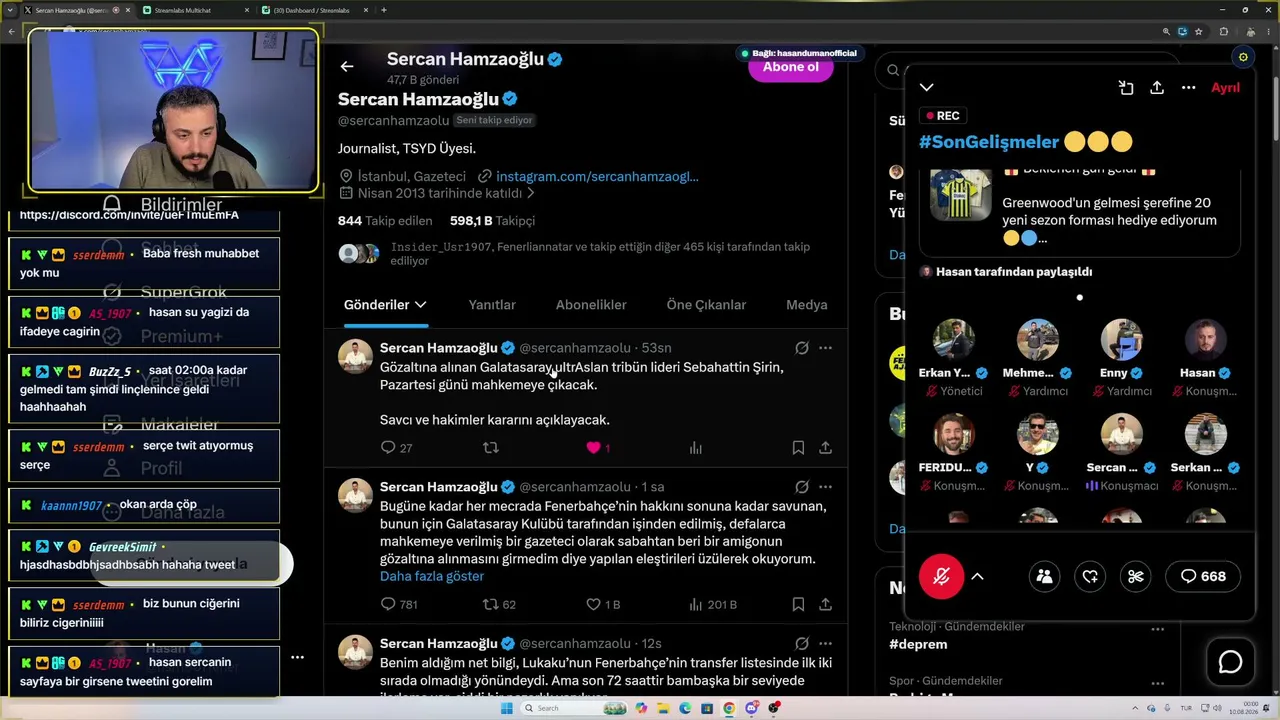The width and height of the screenshot is (1280, 720).
Task: Open the Discord invite link in chat
Action: coord(129,215)
